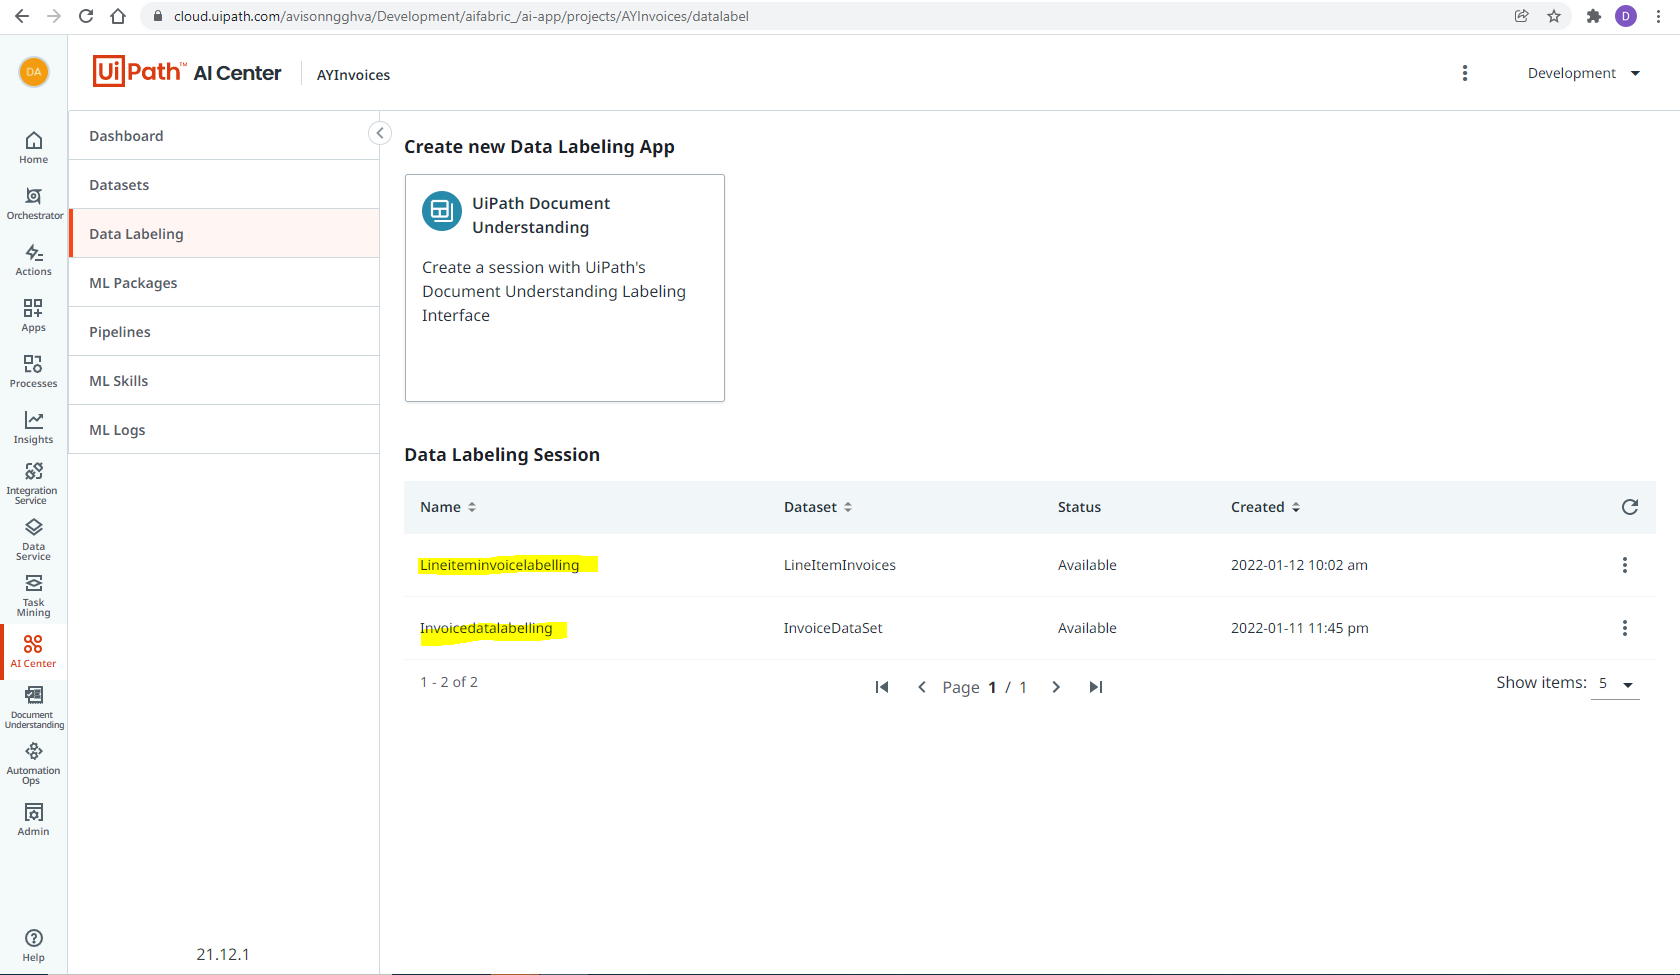Click the 2022-01-12 10:02 am created date
The image size is (1680, 975).
pyautogui.click(x=1299, y=565)
